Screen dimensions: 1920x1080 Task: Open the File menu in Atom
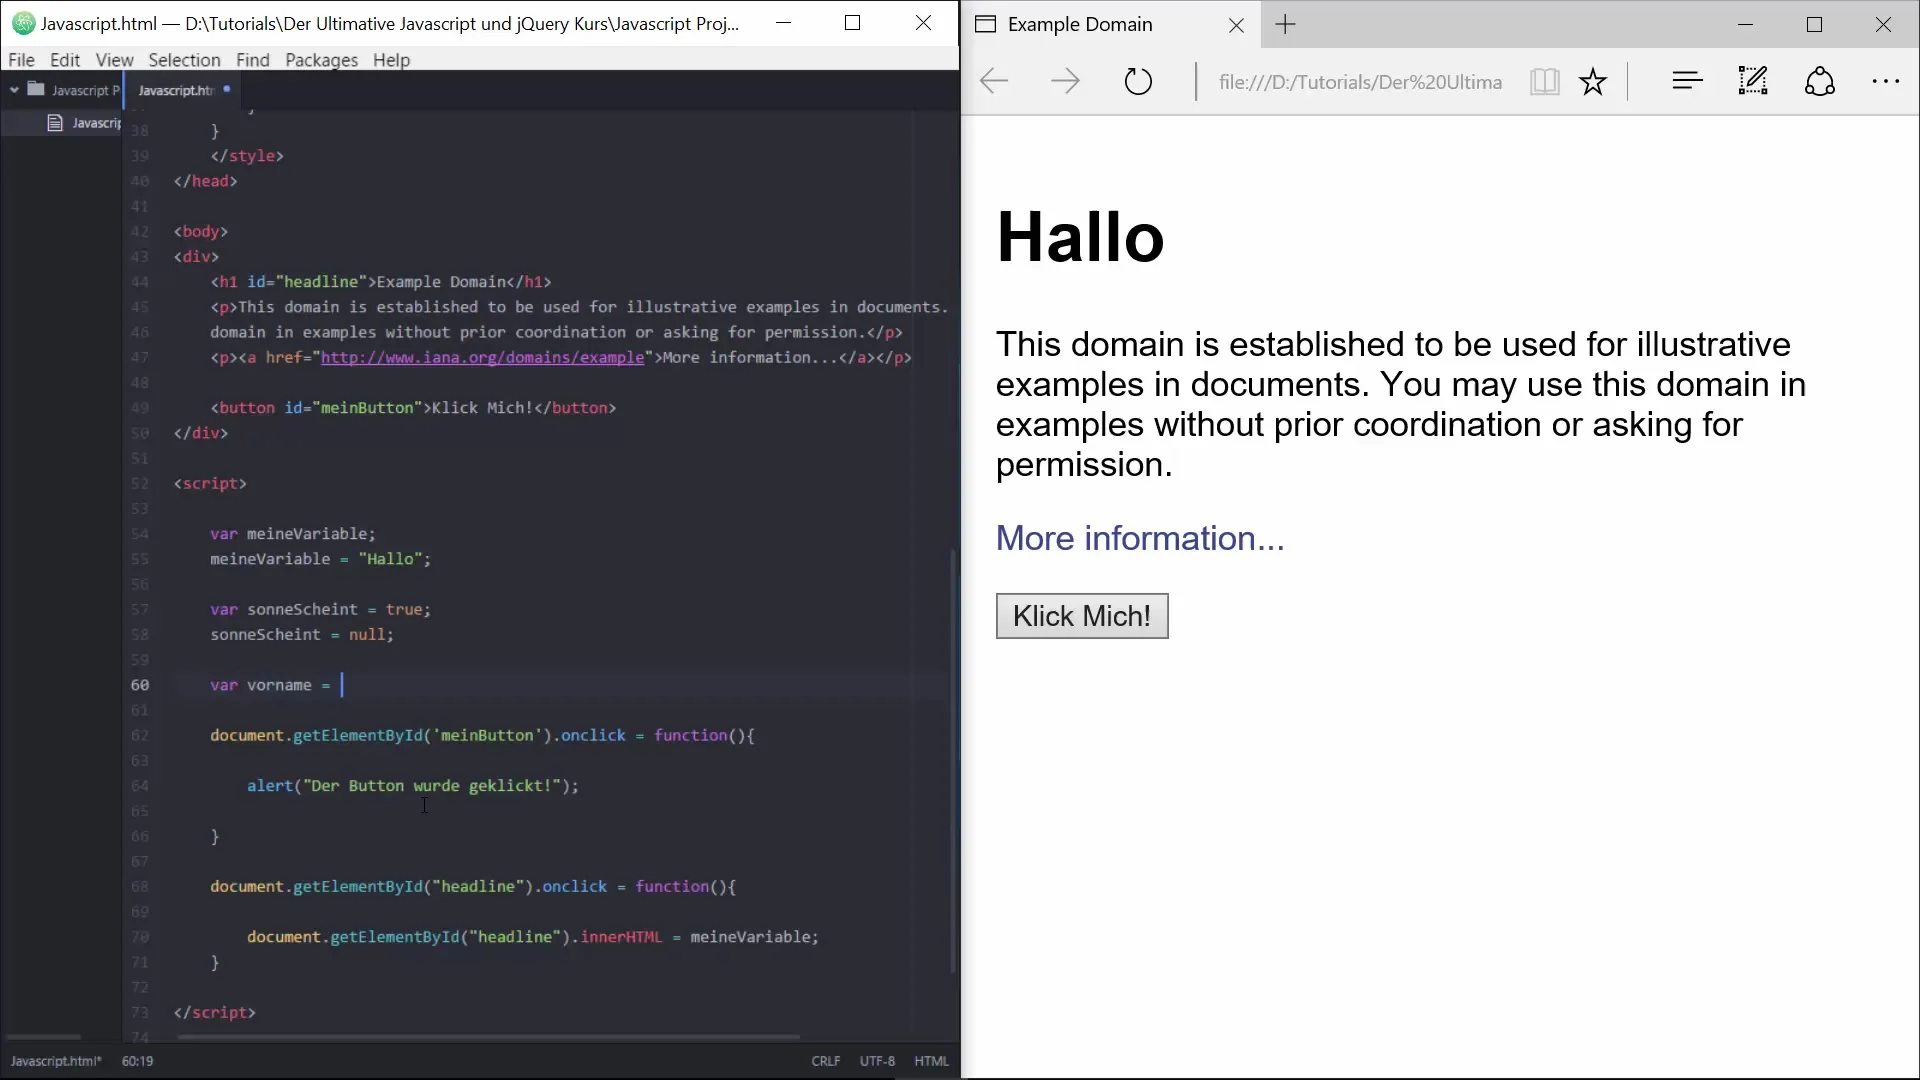(21, 60)
